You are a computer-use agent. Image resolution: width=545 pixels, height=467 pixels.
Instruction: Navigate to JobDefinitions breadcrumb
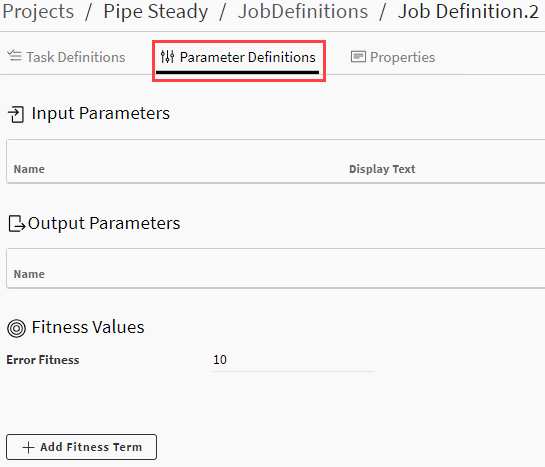click(x=303, y=11)
